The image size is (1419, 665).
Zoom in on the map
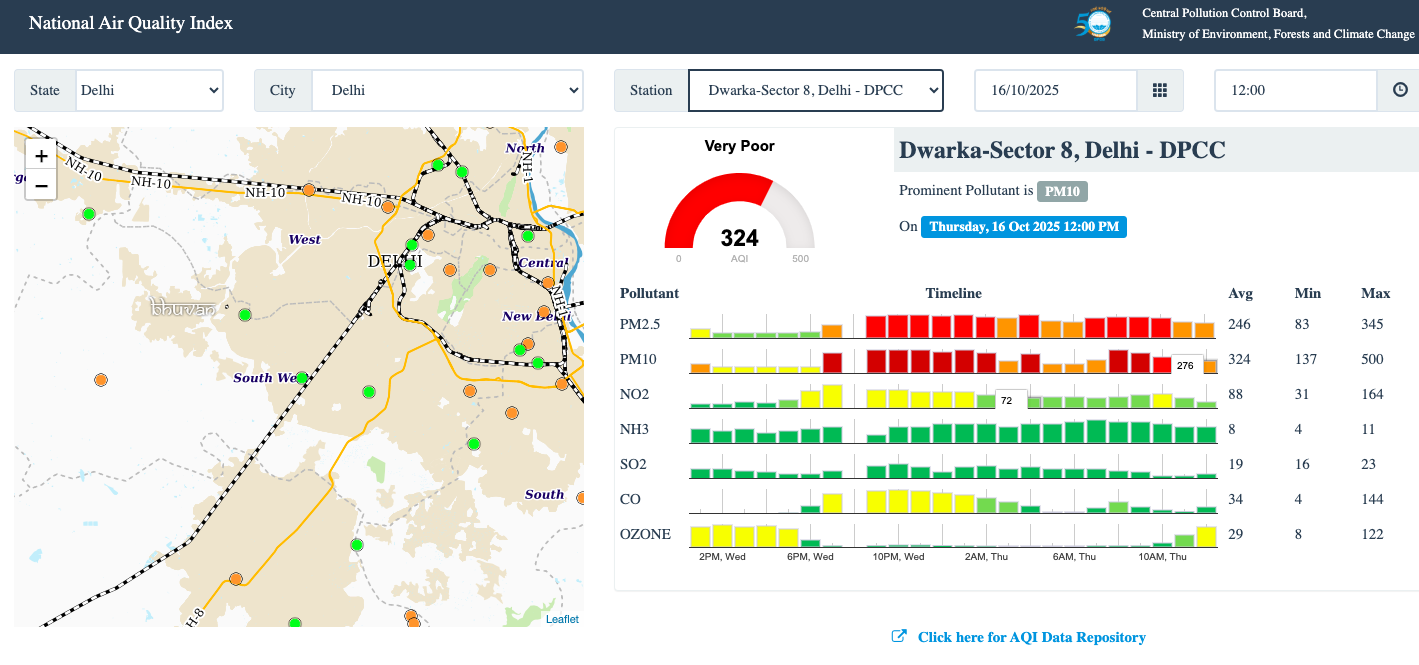pyautogui.click(x=41, y=156)
